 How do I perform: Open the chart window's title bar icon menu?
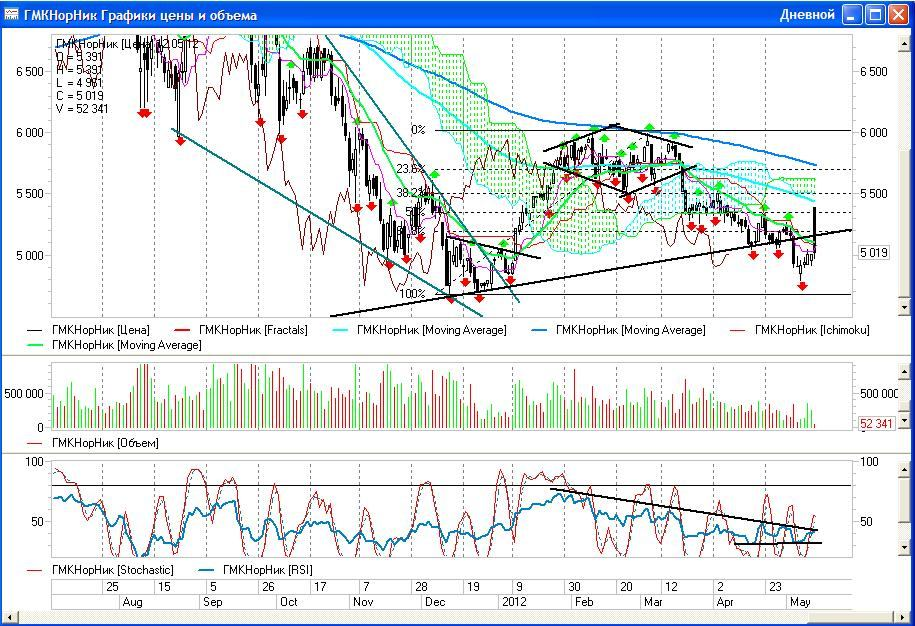[11, 15]
